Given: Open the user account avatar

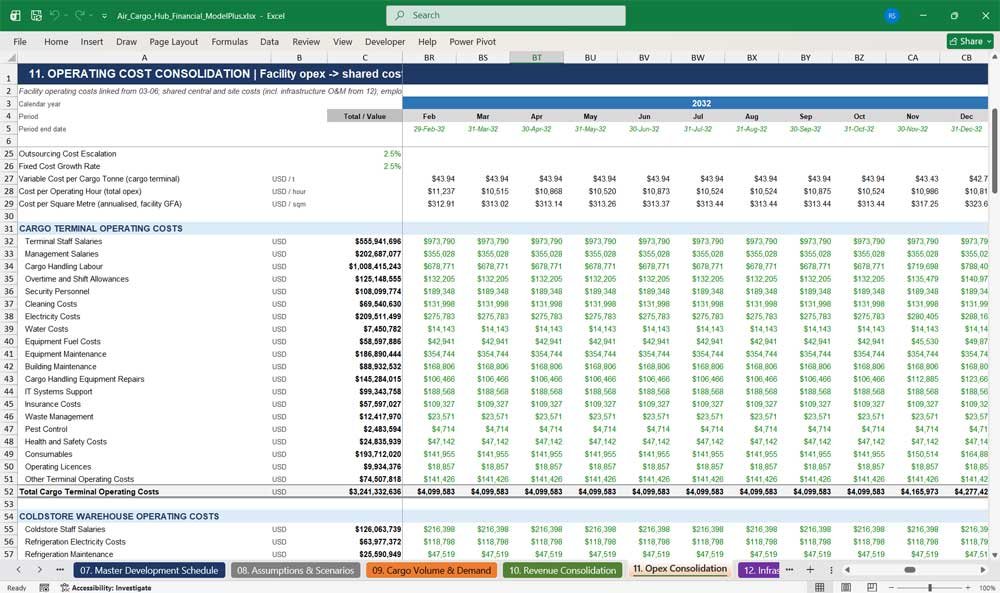Looking at the screenshot, I should coord(892,15).
